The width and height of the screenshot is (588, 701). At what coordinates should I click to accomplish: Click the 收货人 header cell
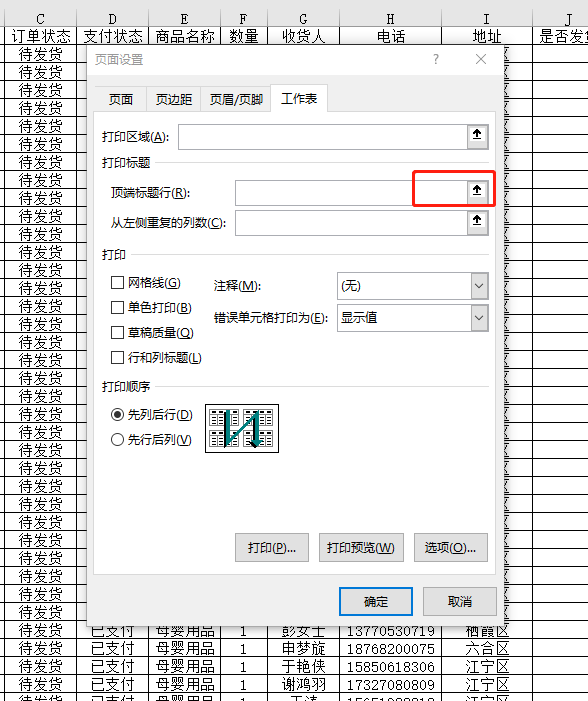[303, 36]
